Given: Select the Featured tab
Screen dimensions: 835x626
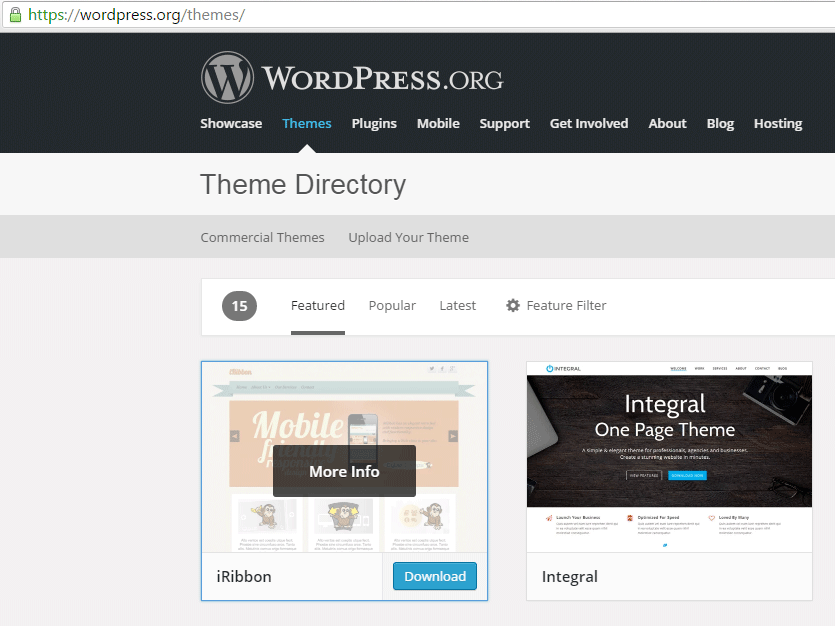Looking at the screenshot, I should (x=318, y=306).
